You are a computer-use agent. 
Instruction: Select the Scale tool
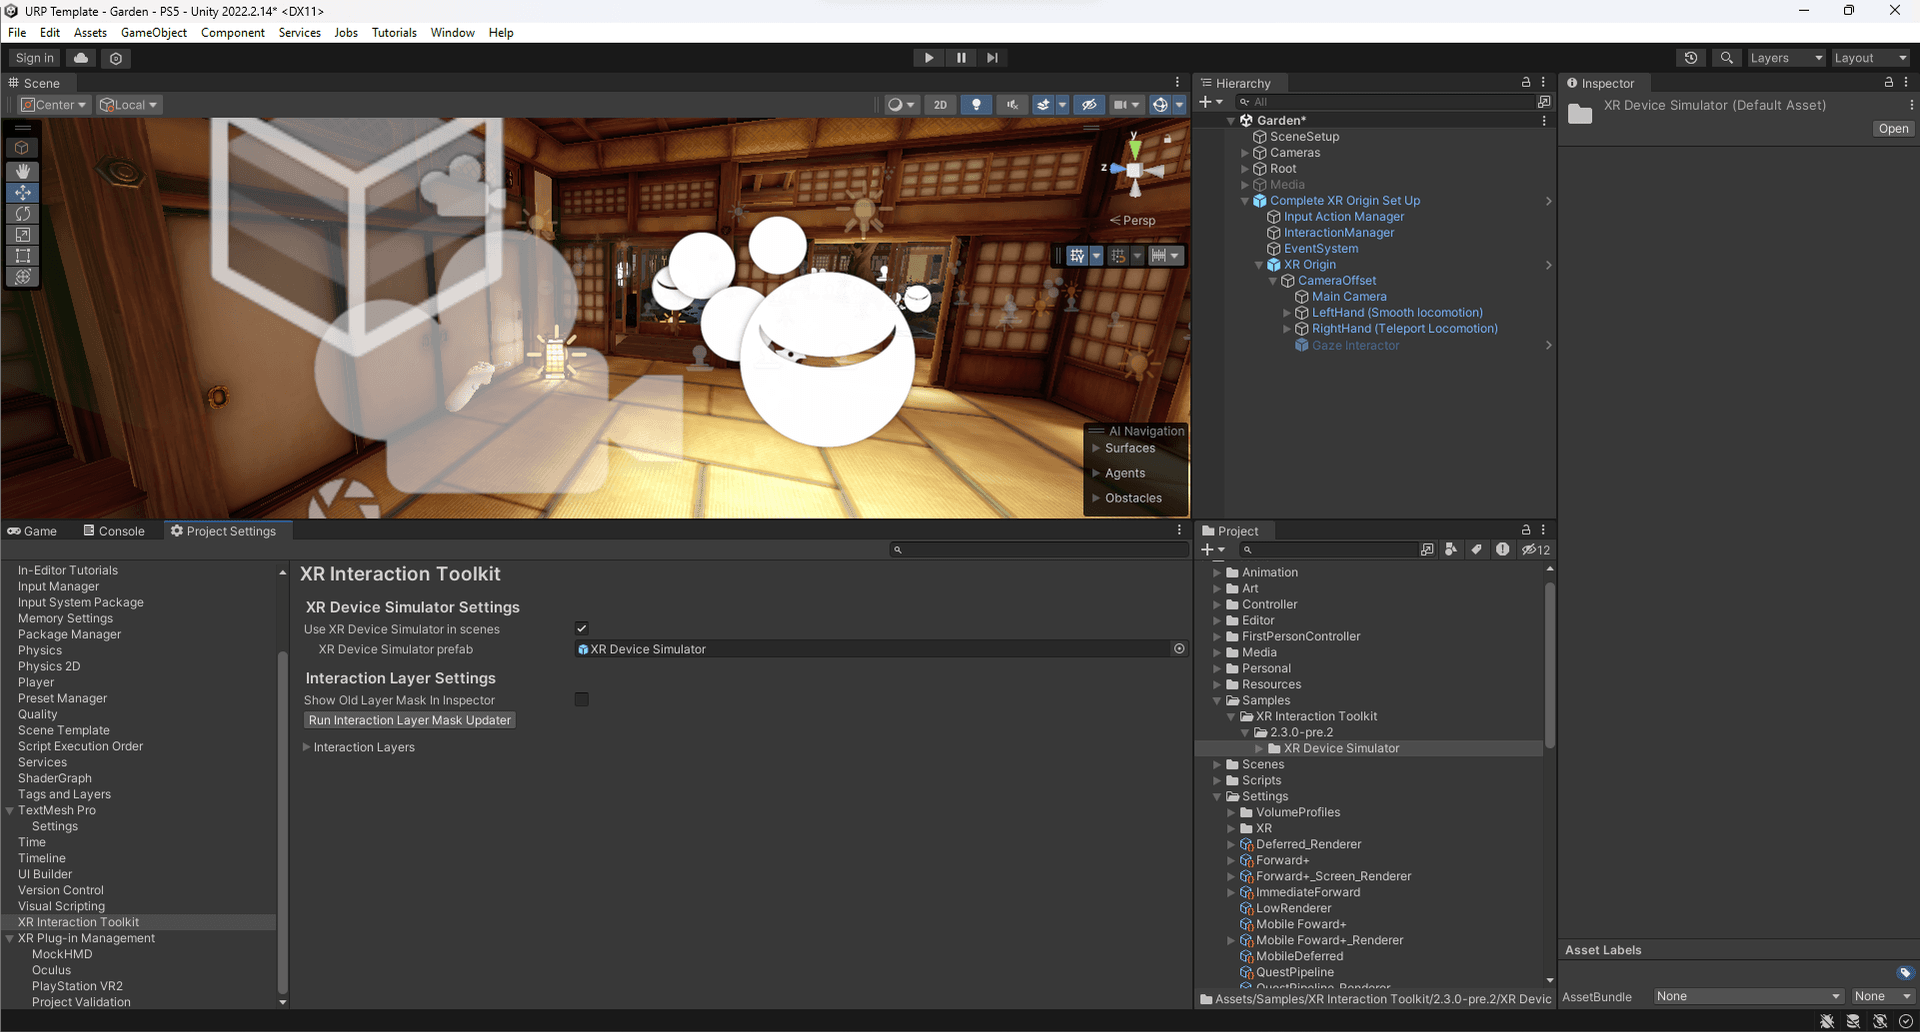[22, 234]
